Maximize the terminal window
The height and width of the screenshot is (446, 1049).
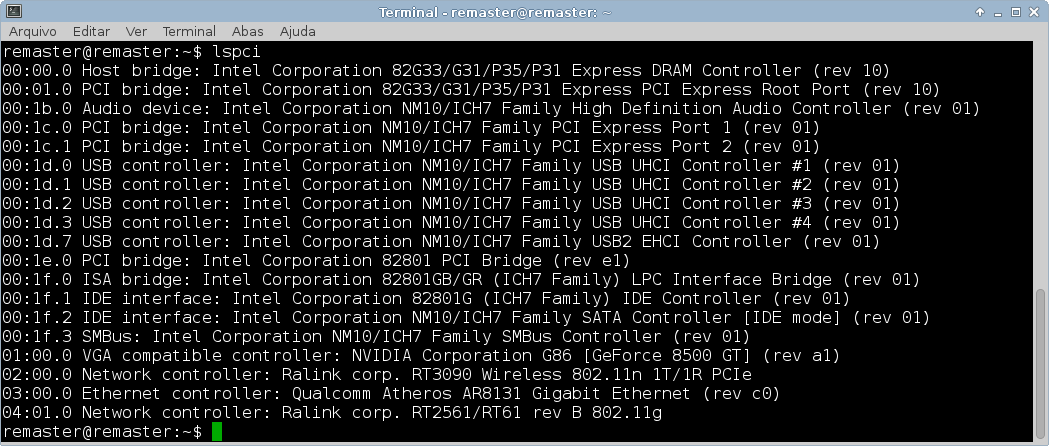[x=1016, y=11]
